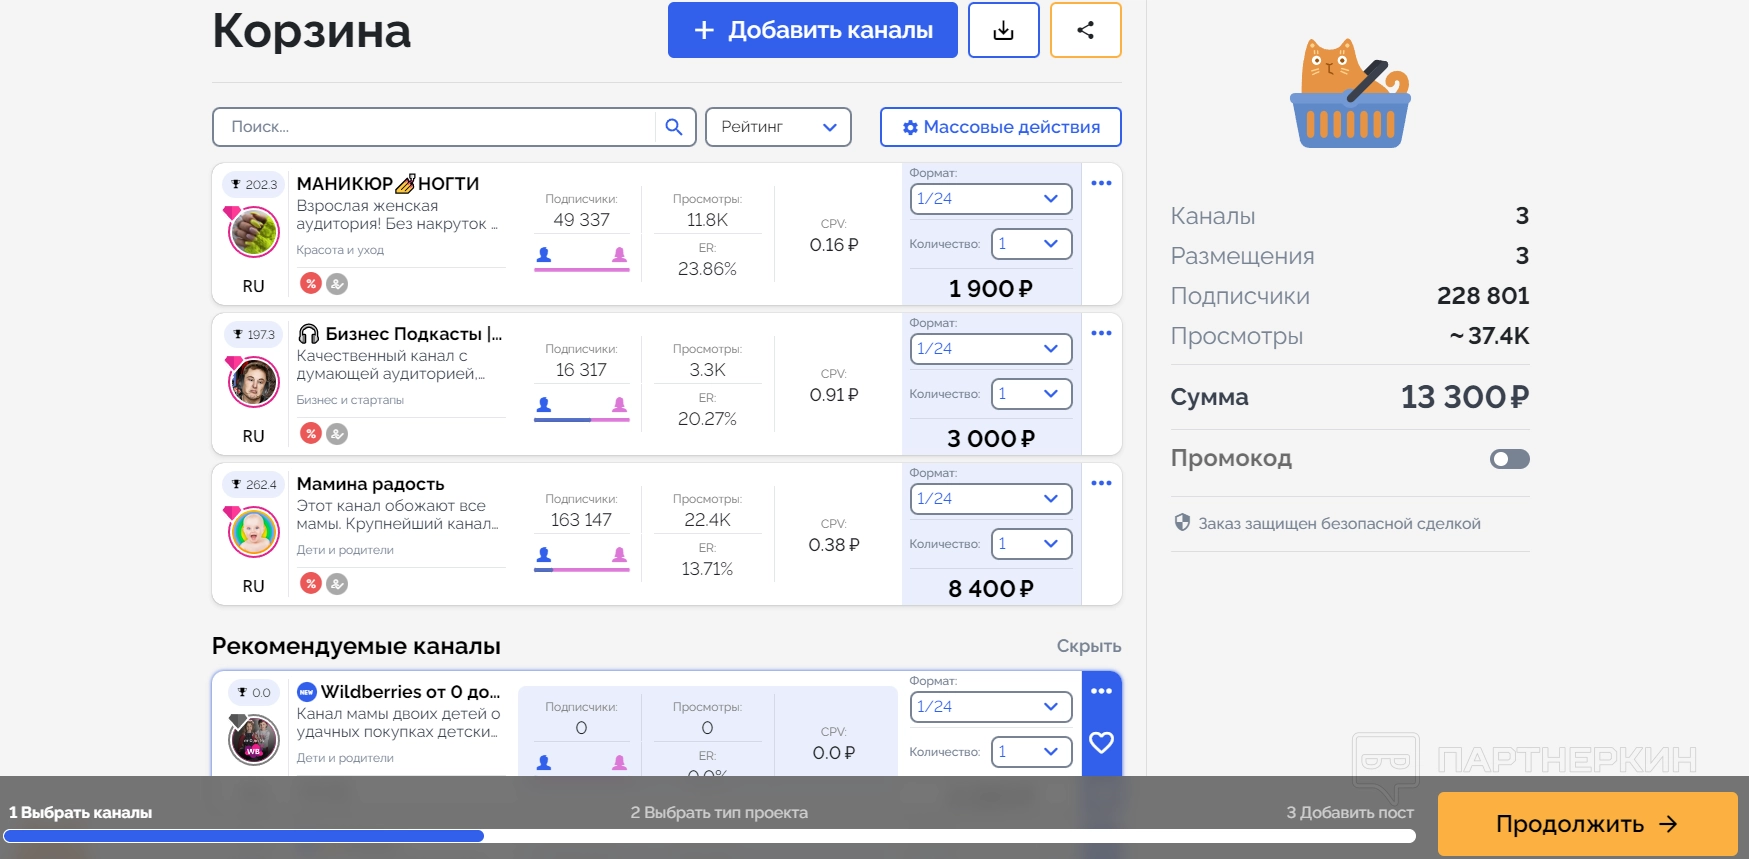Click red percent badge on Бизнес Подкасты
Viewport: 1749px width, 859px height.
coord(311,434)
